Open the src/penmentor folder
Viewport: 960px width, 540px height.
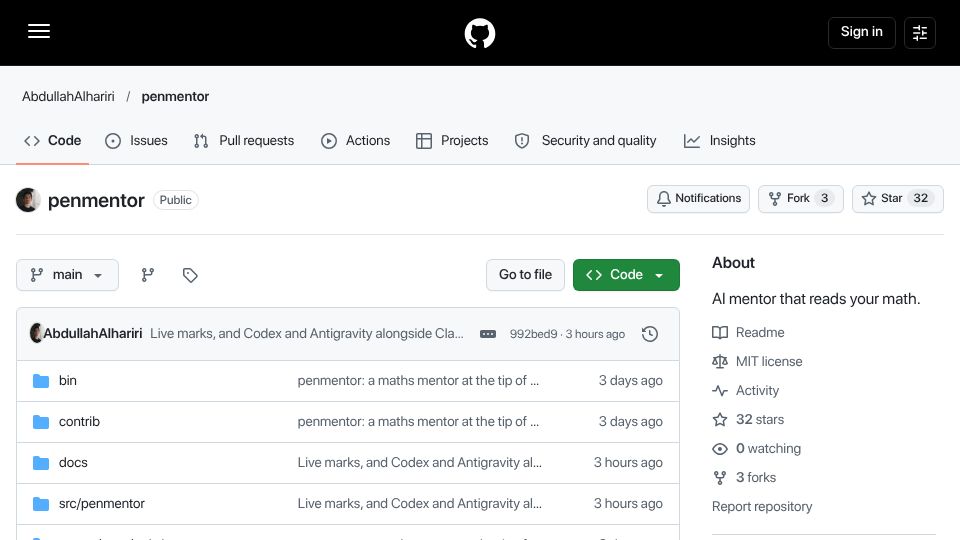(x=102, y=504)
